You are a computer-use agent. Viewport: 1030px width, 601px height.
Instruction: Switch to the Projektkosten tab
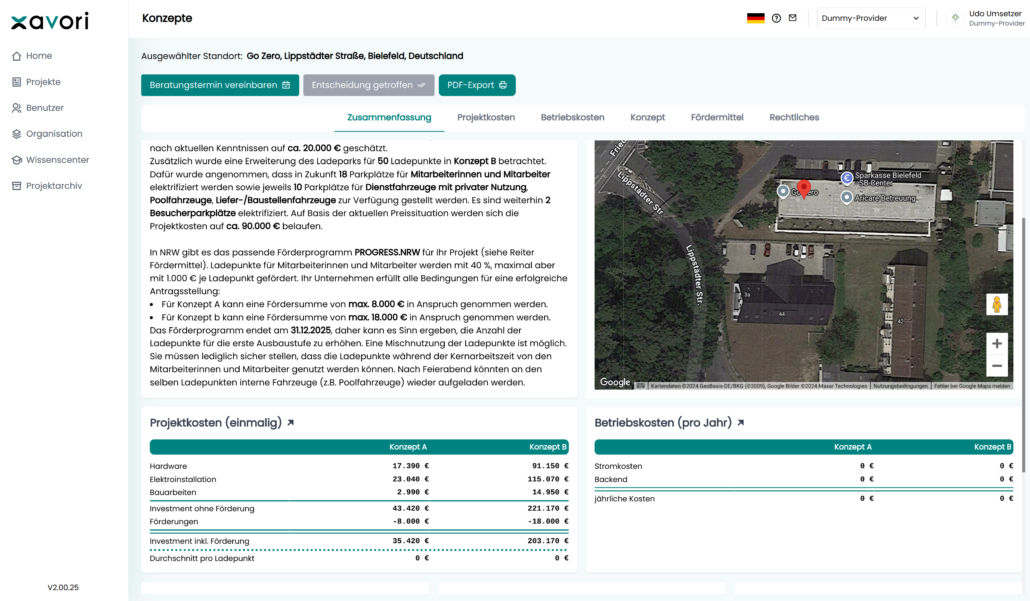[486, 118]
